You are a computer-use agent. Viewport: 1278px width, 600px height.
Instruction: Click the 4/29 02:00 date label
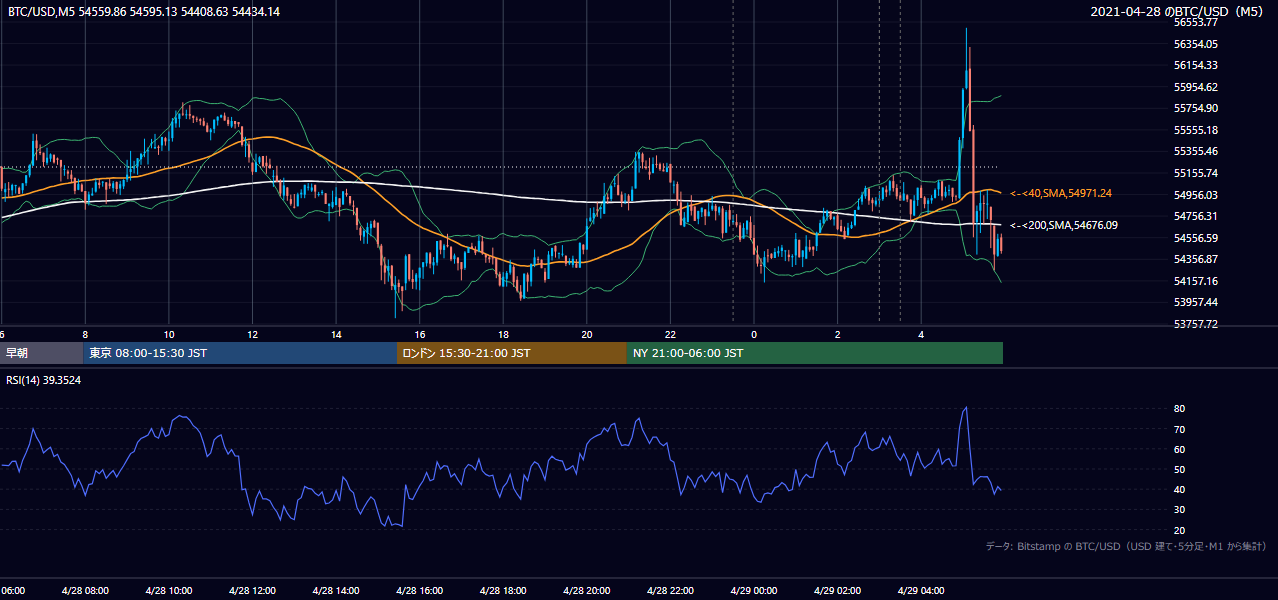click(838, 591)
